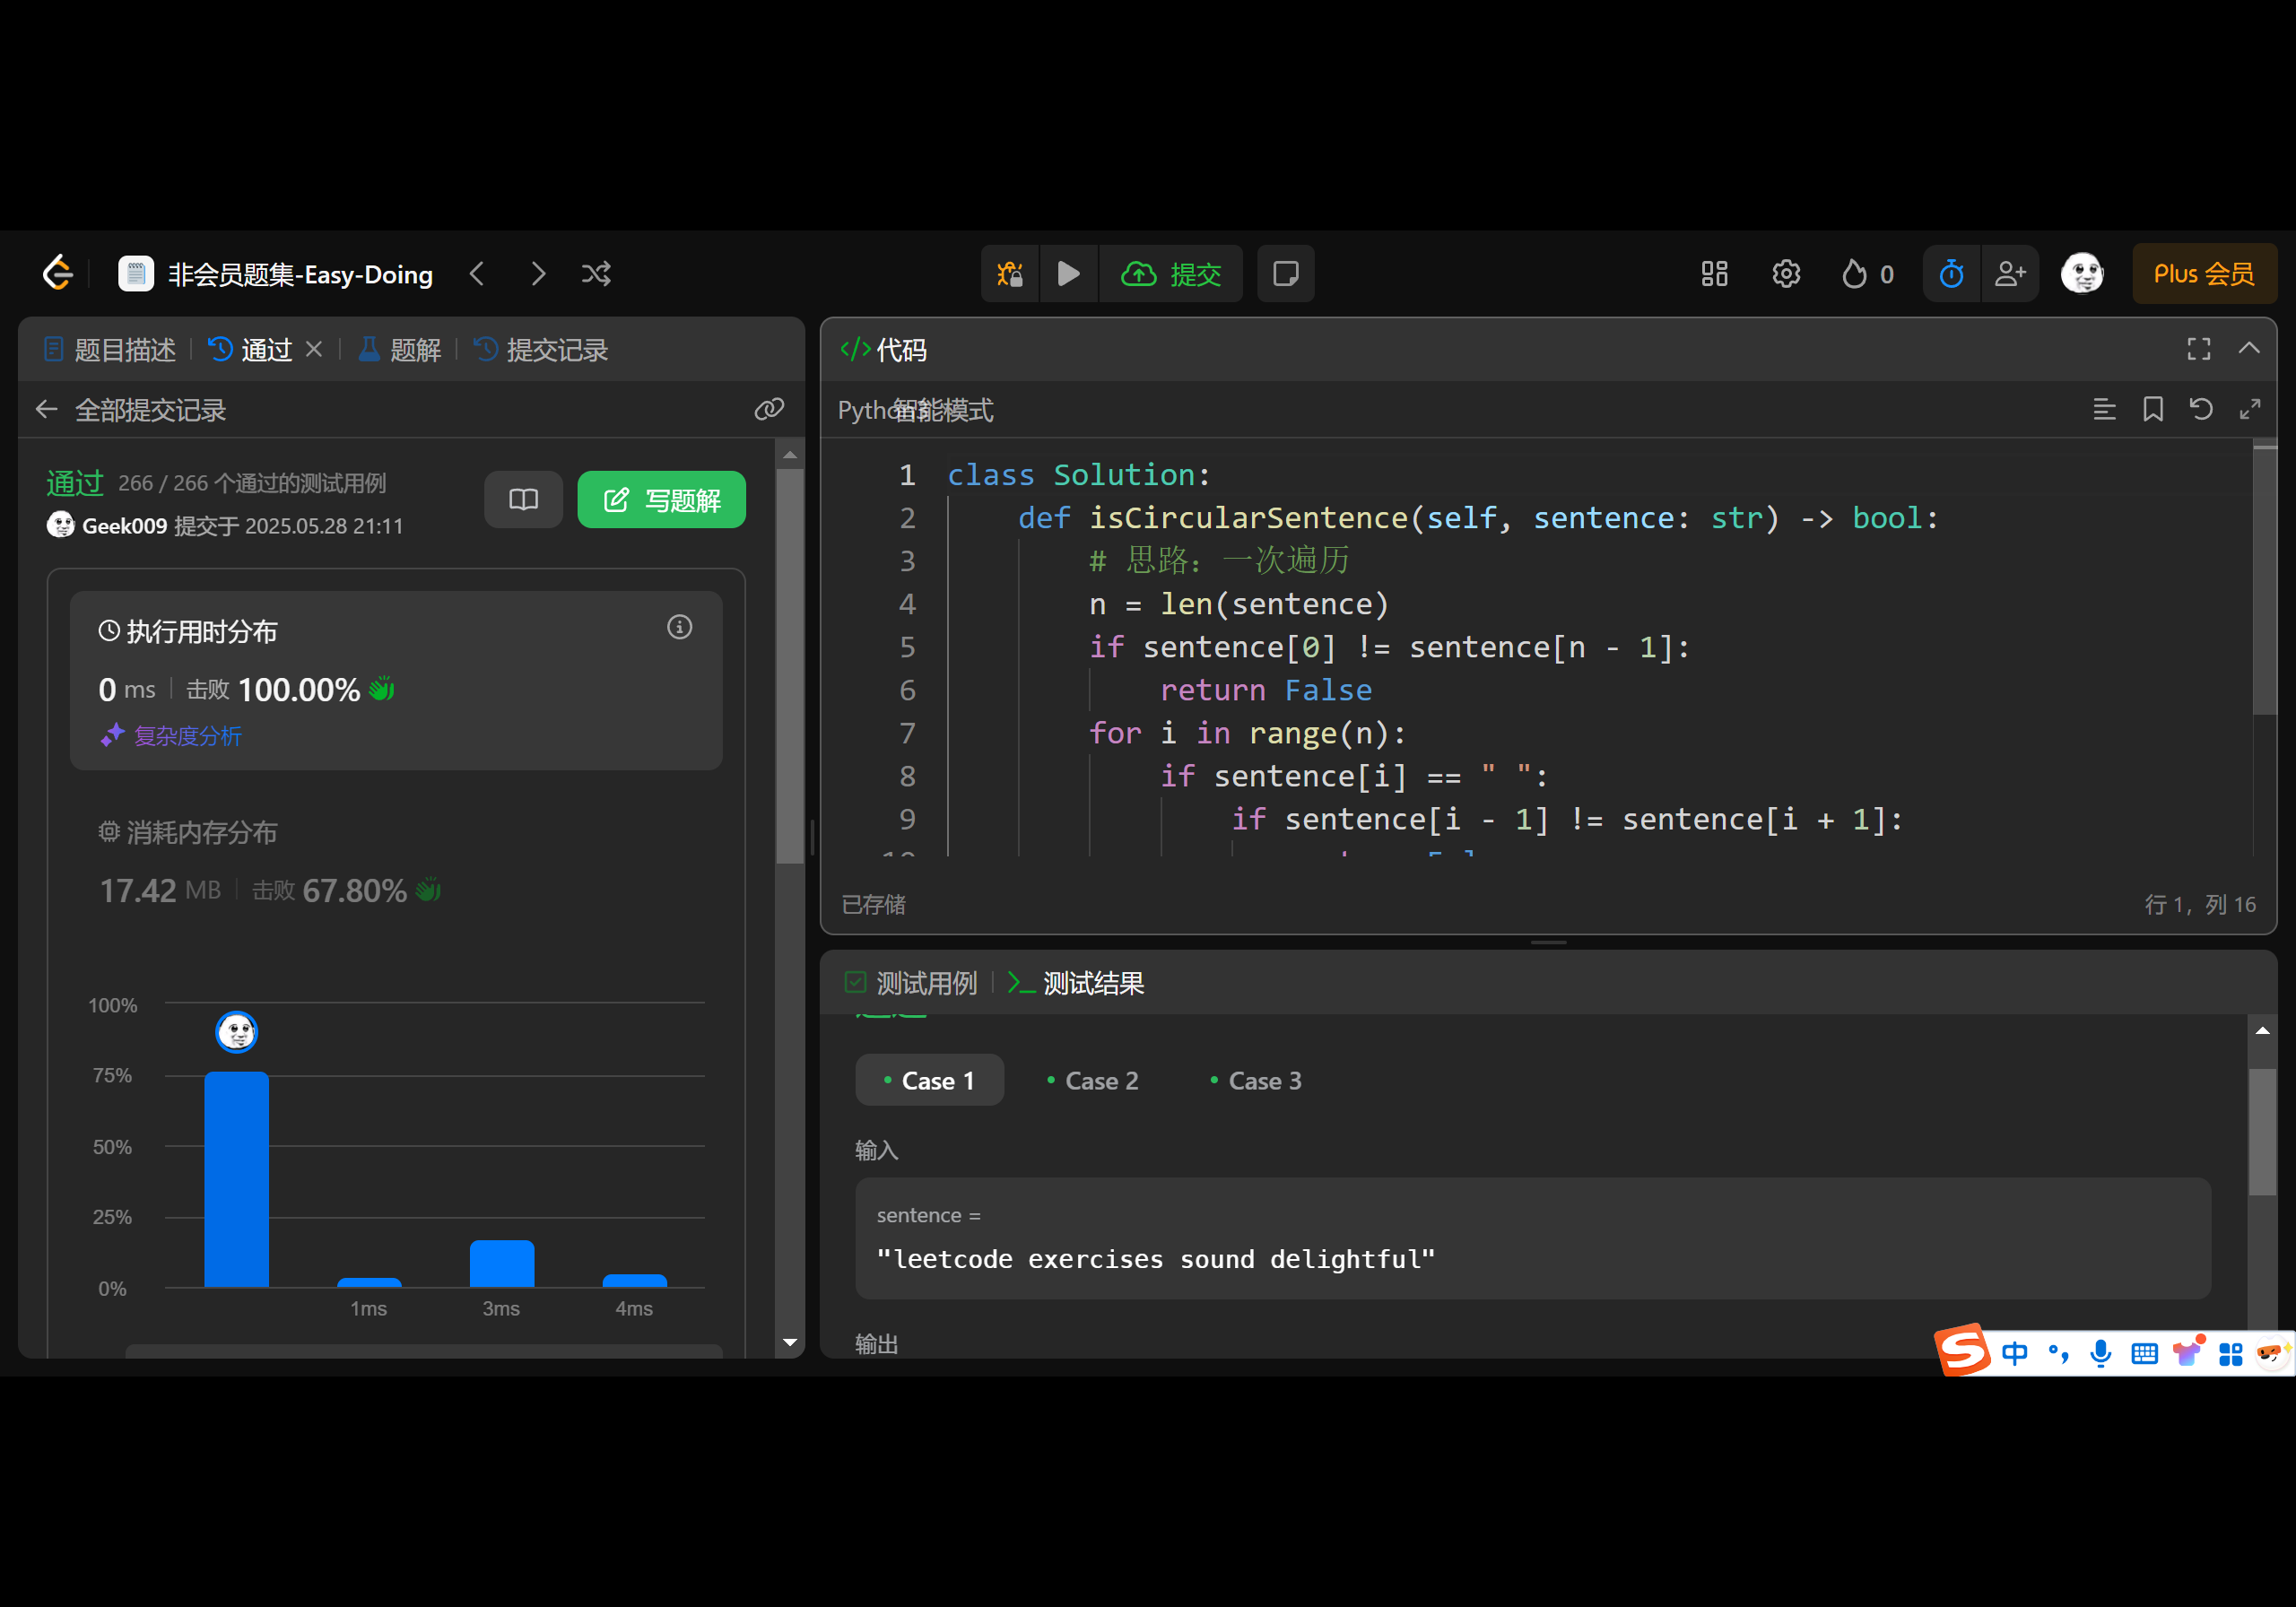
Task: Bookmark the code snippet
Action: click(x=2152, y=409)
